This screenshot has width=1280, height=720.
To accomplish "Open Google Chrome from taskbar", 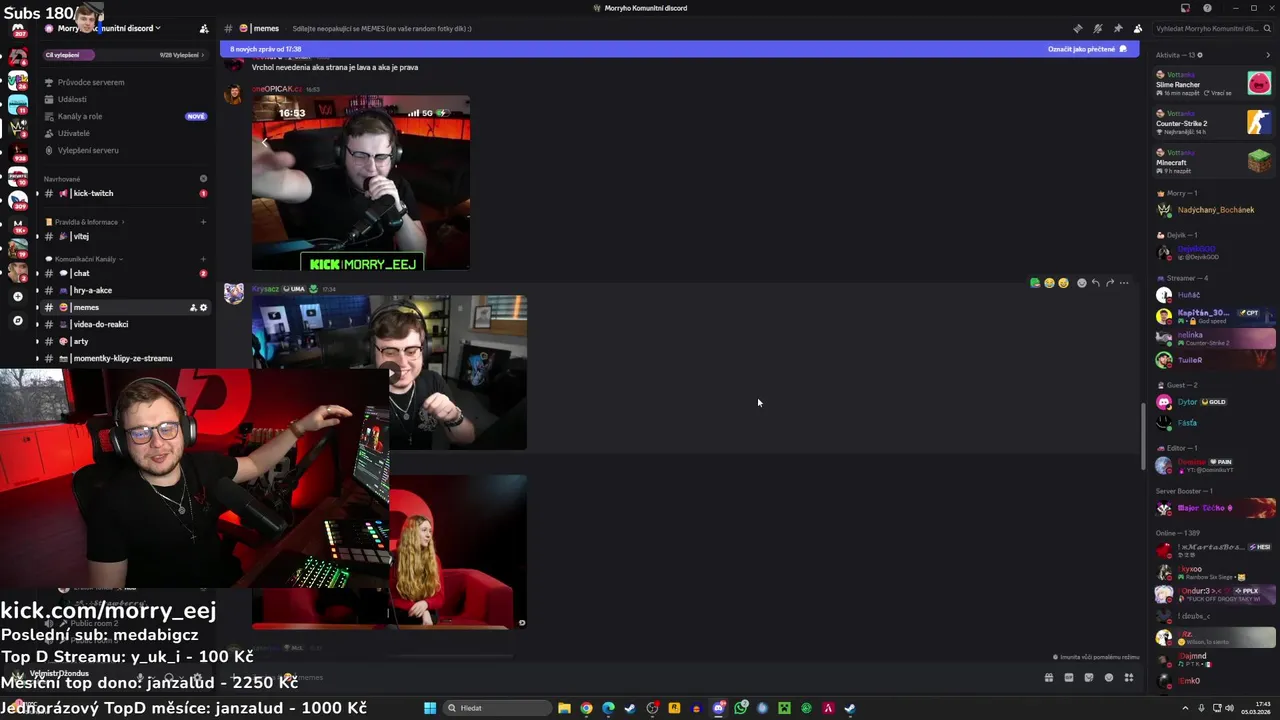I will point(586,708).
